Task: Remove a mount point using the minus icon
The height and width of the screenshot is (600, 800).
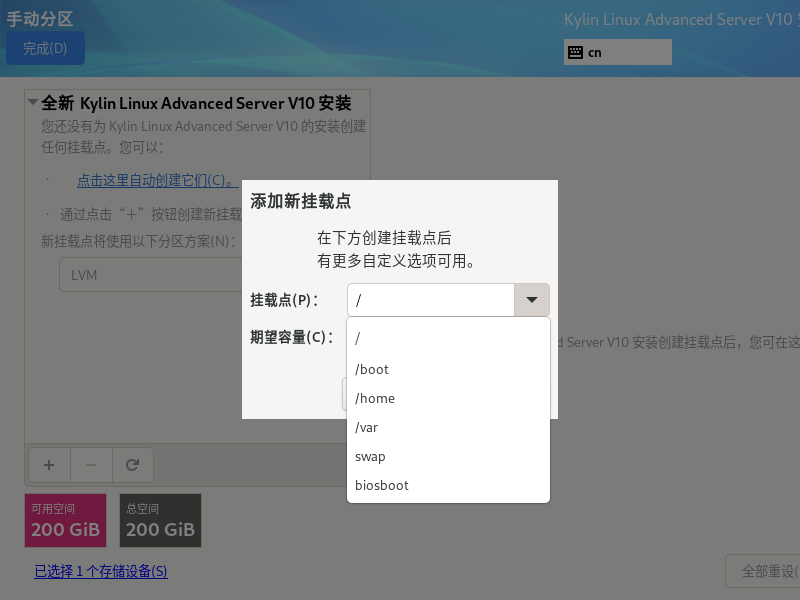Action: tap(90, 465)
